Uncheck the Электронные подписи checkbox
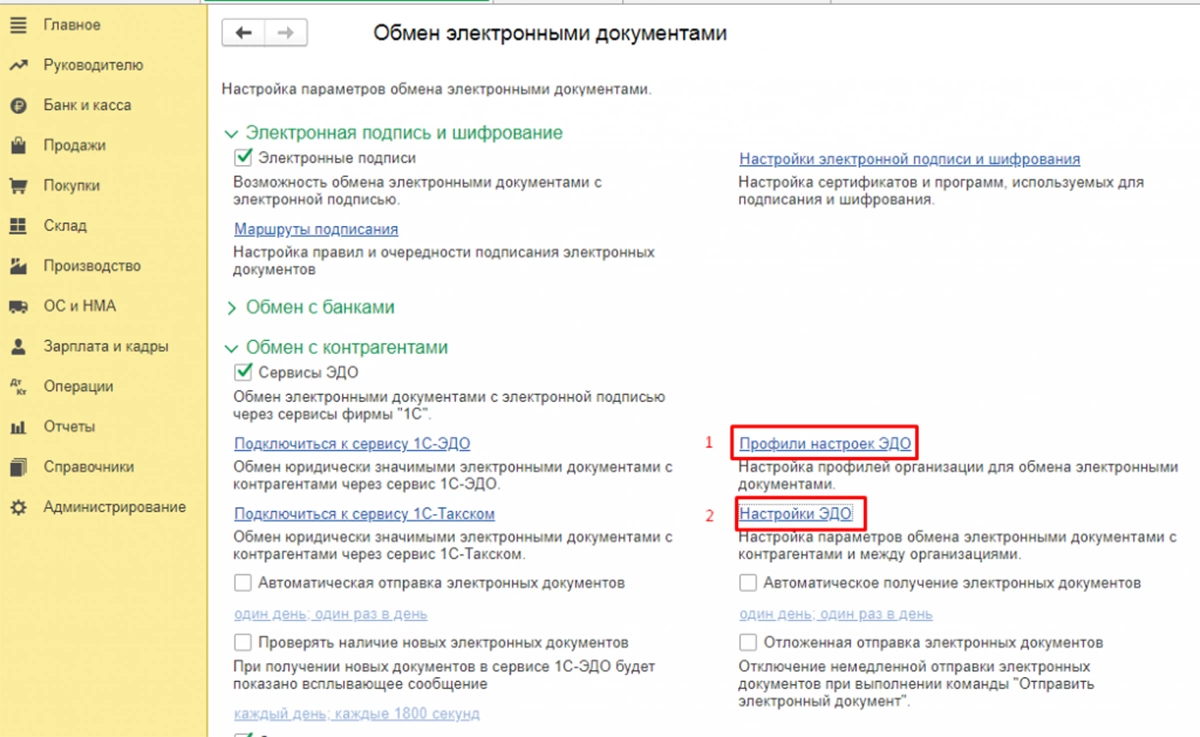Screen dimensions: 1200x737 click(242, 157)
